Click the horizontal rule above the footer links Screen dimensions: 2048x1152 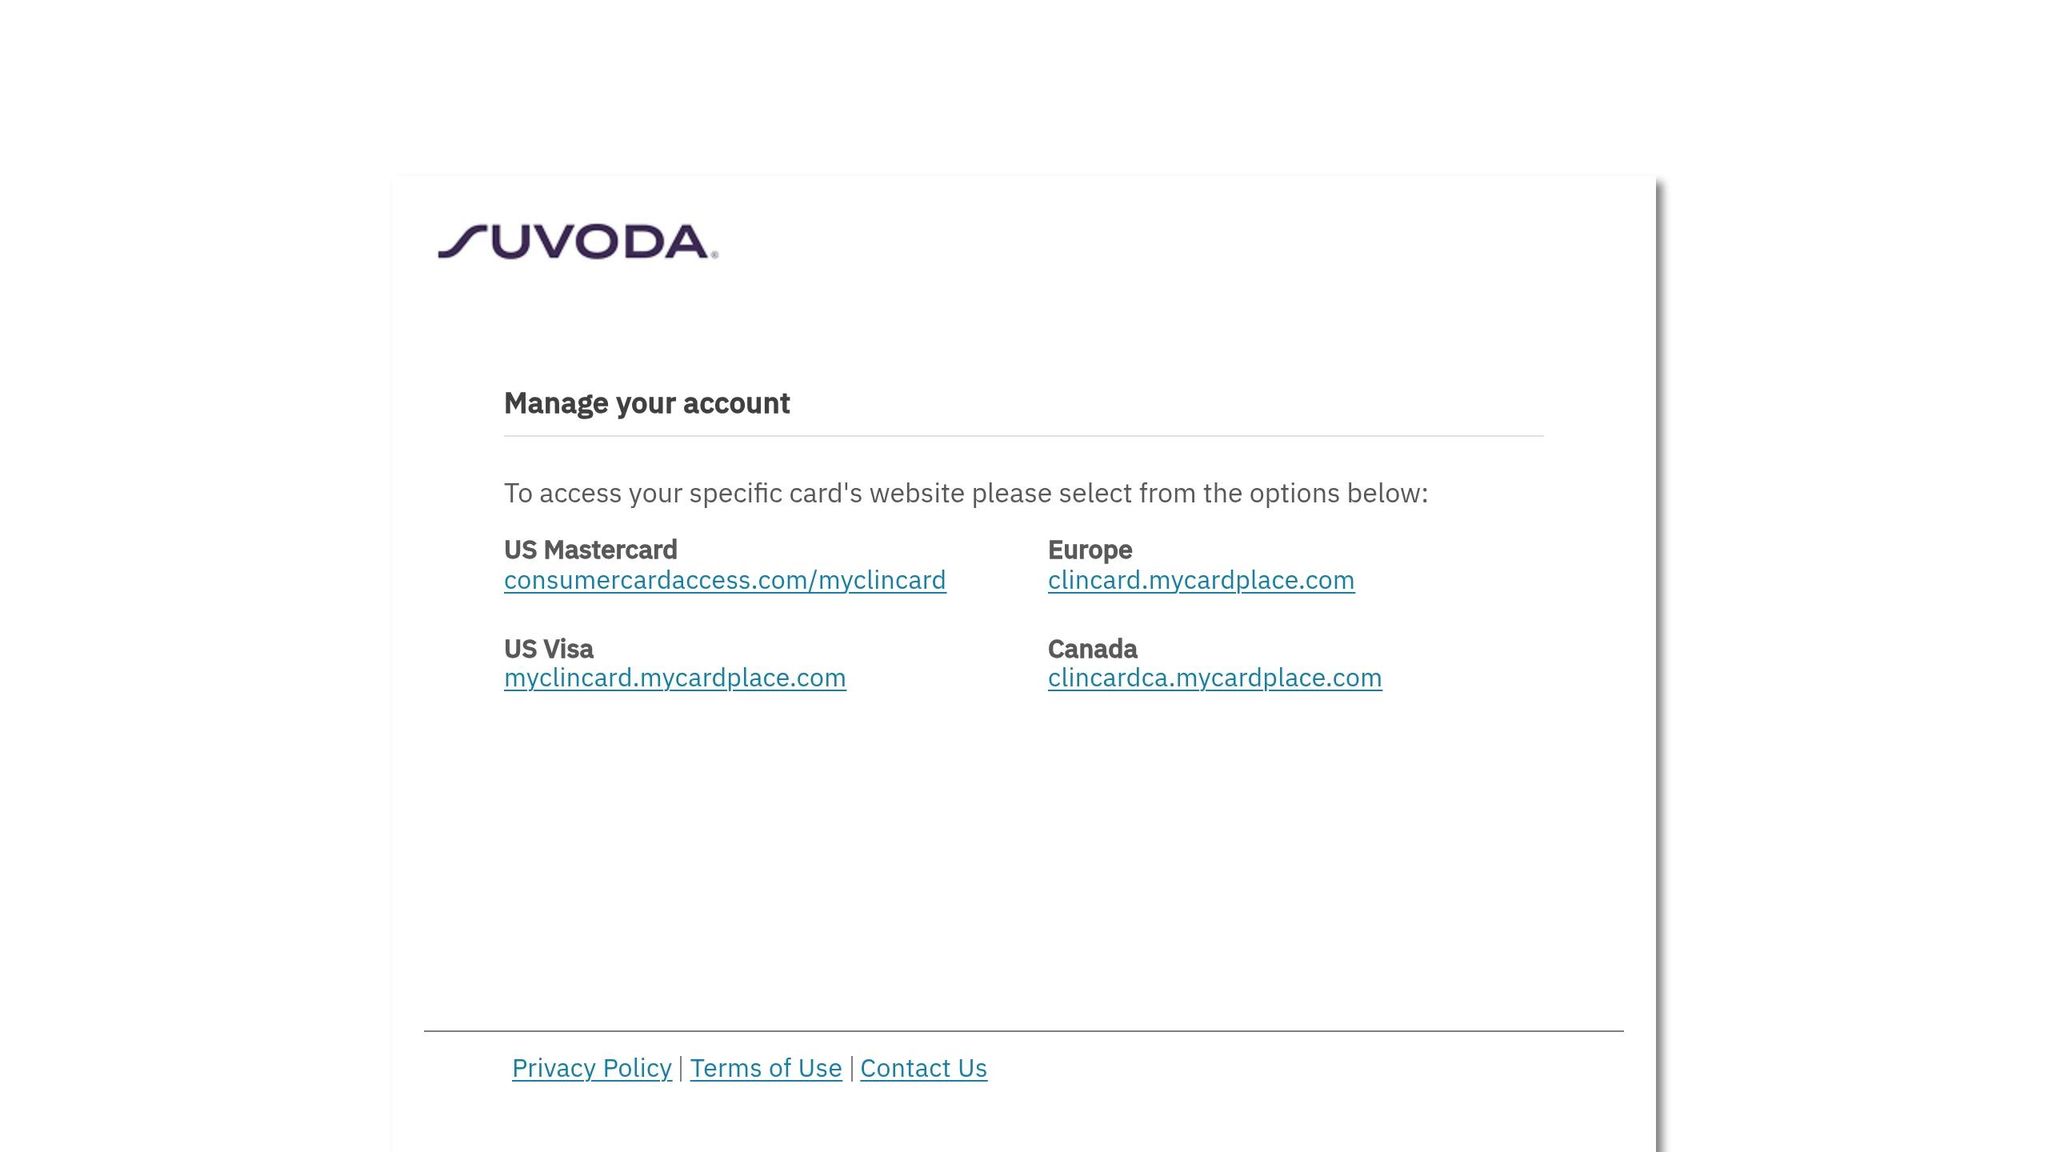pos(1024,1031)
